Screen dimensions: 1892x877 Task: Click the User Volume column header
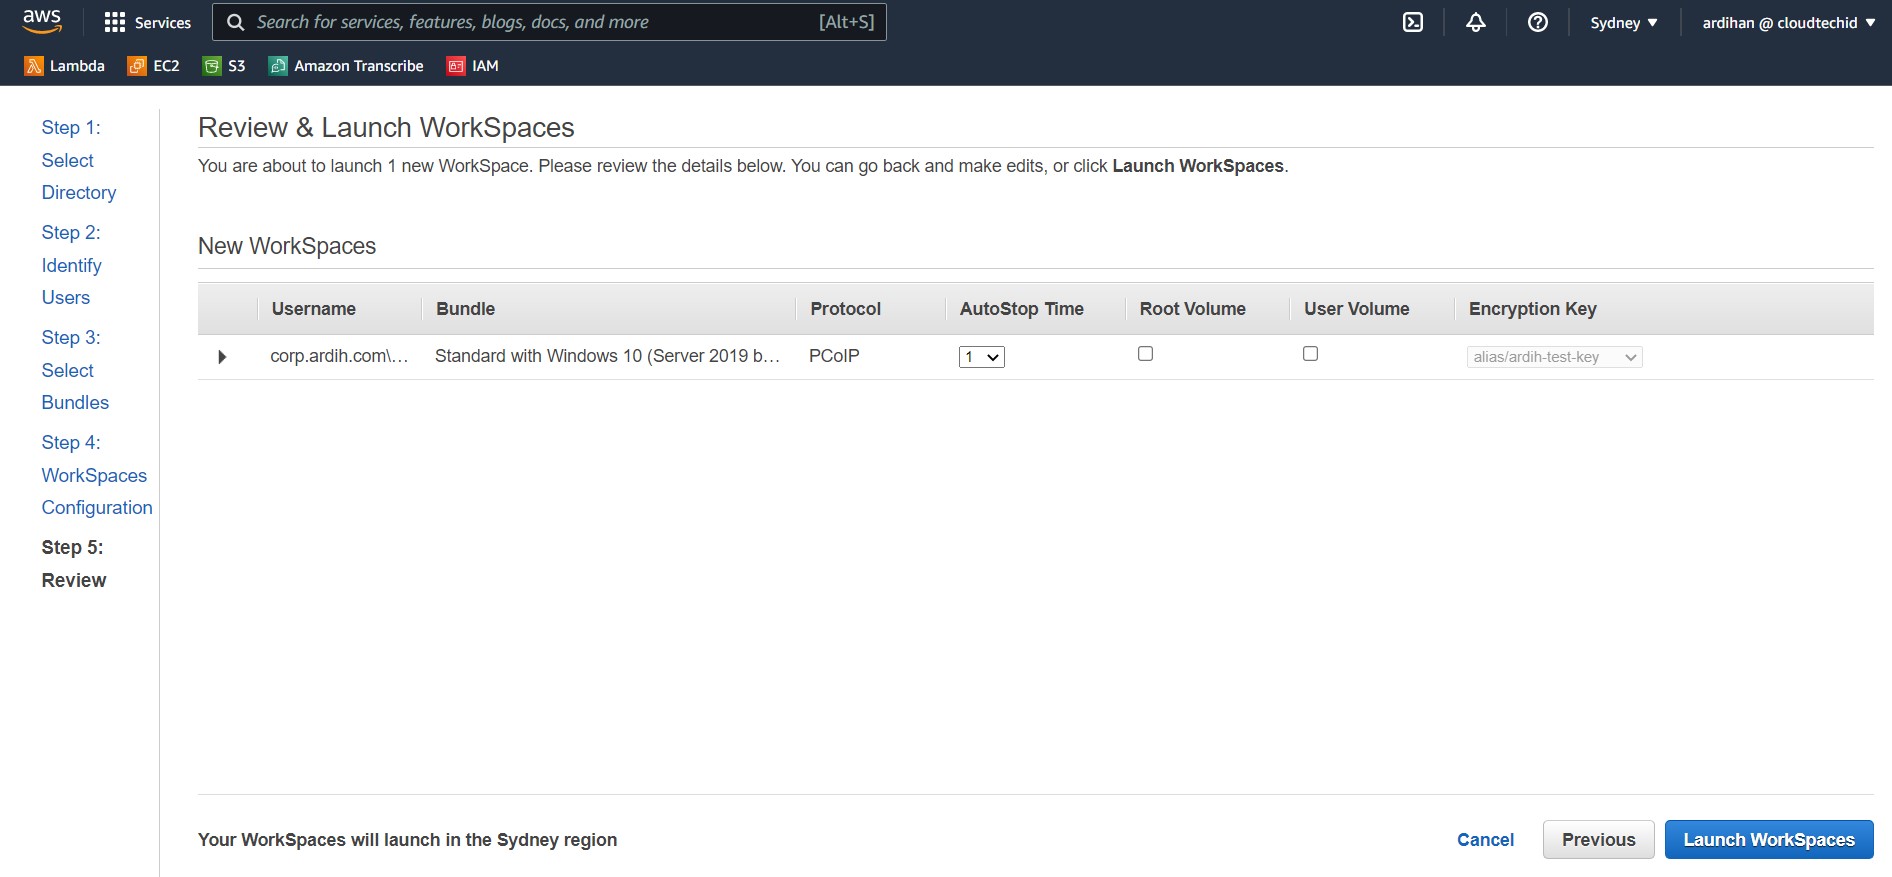[1357, 309]
